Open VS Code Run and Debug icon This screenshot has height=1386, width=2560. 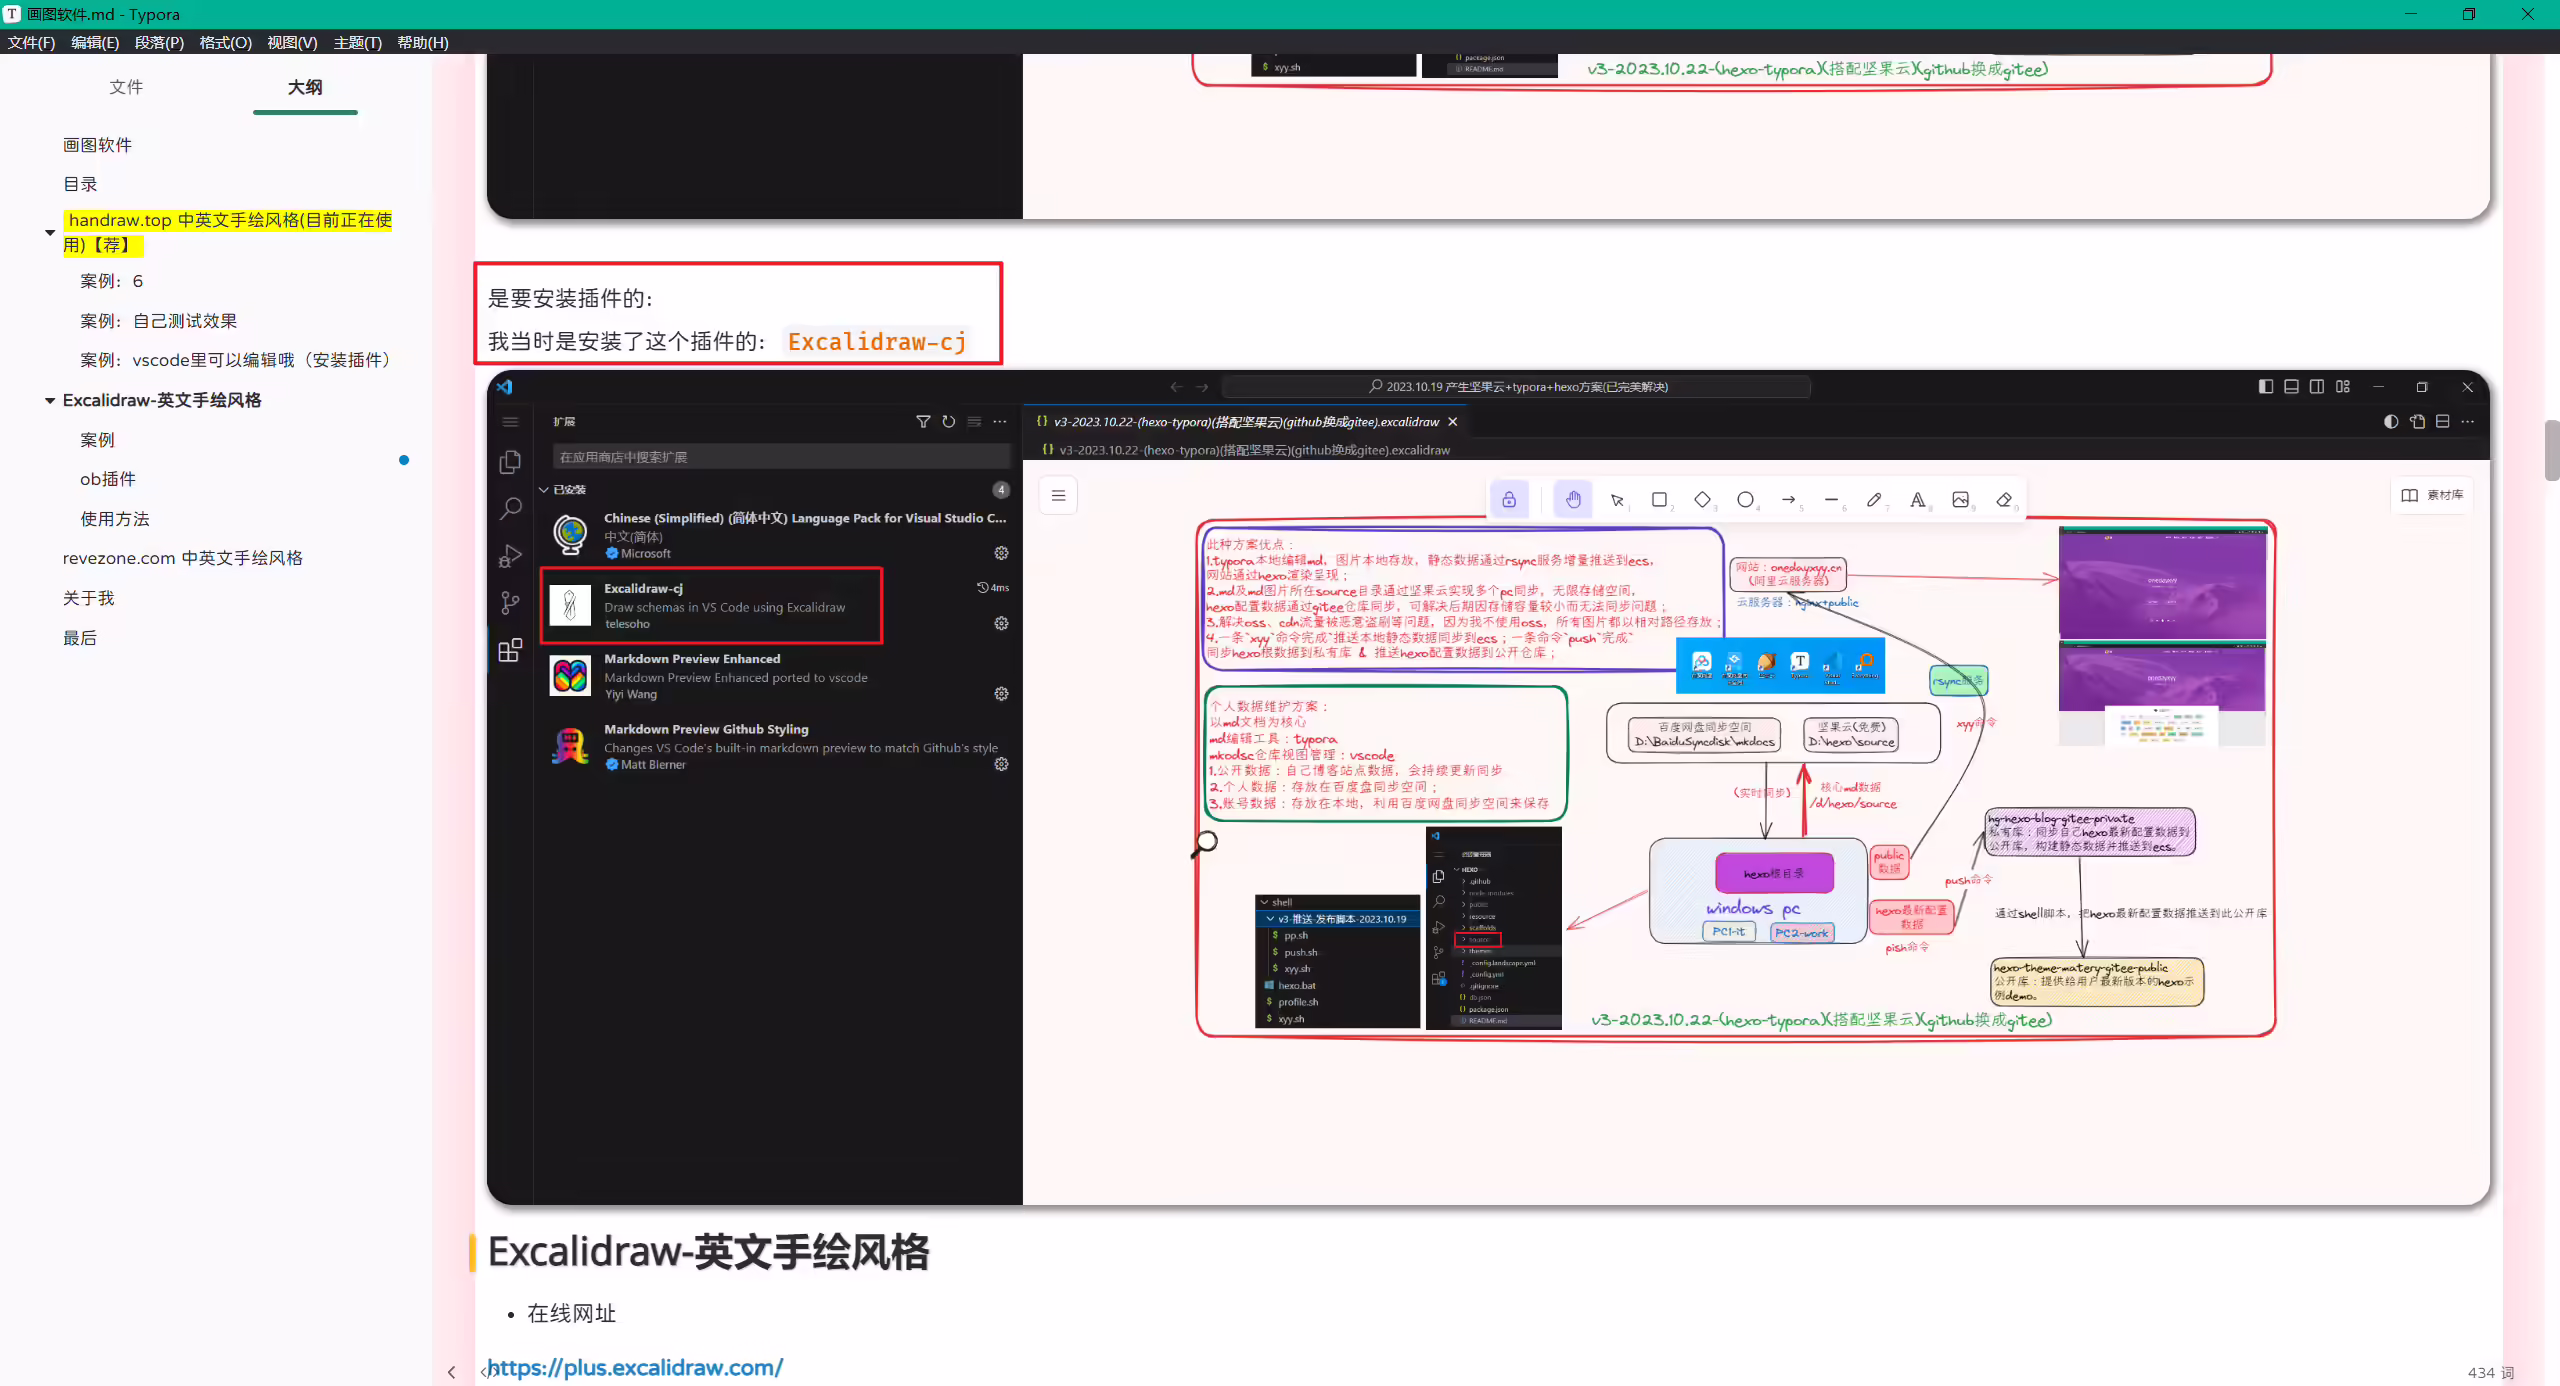point(510,556)
